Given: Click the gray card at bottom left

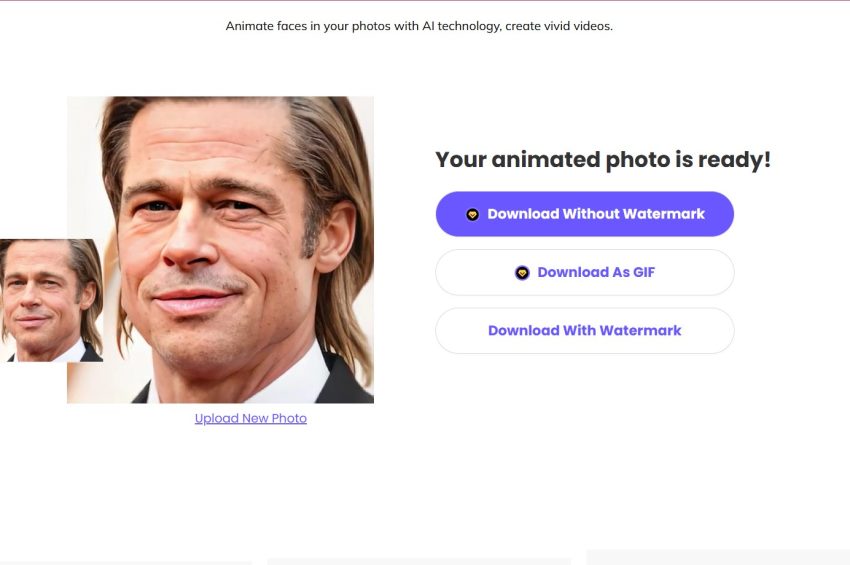Looking at the screenshot, I should (125, 561).
